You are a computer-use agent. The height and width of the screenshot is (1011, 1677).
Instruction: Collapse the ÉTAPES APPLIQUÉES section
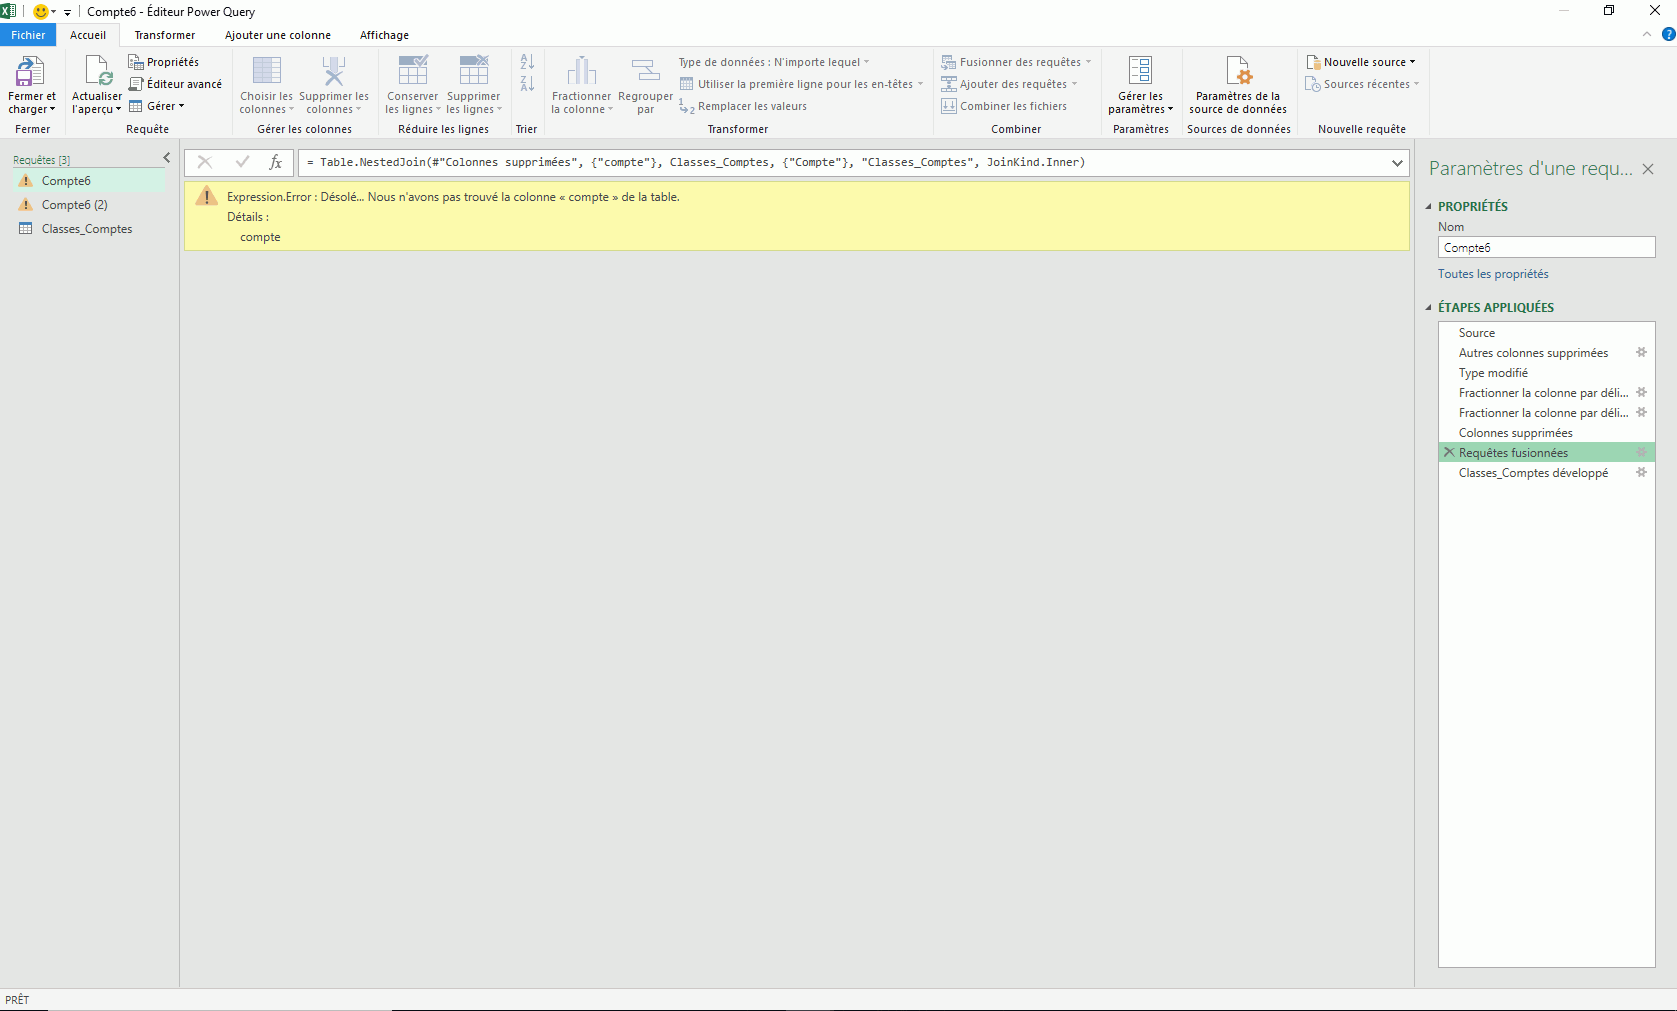point(1429,308)
